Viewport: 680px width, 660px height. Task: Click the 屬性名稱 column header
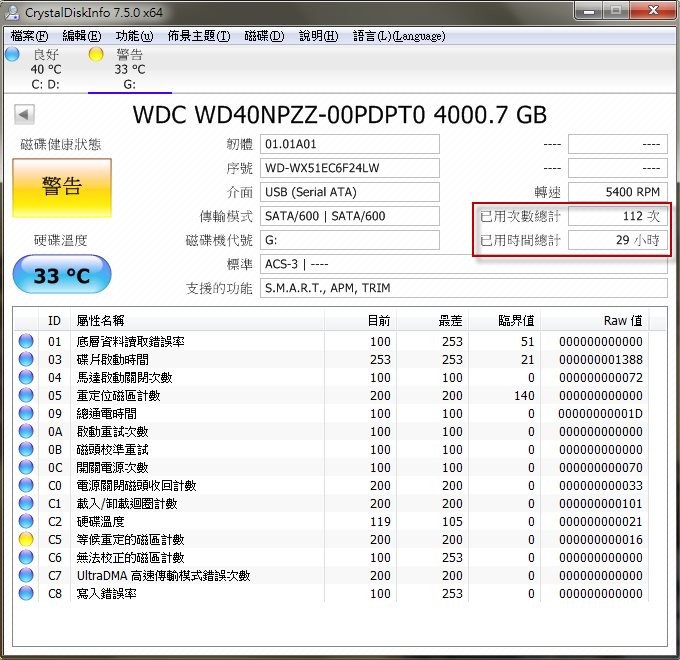[x=197, y=320]
